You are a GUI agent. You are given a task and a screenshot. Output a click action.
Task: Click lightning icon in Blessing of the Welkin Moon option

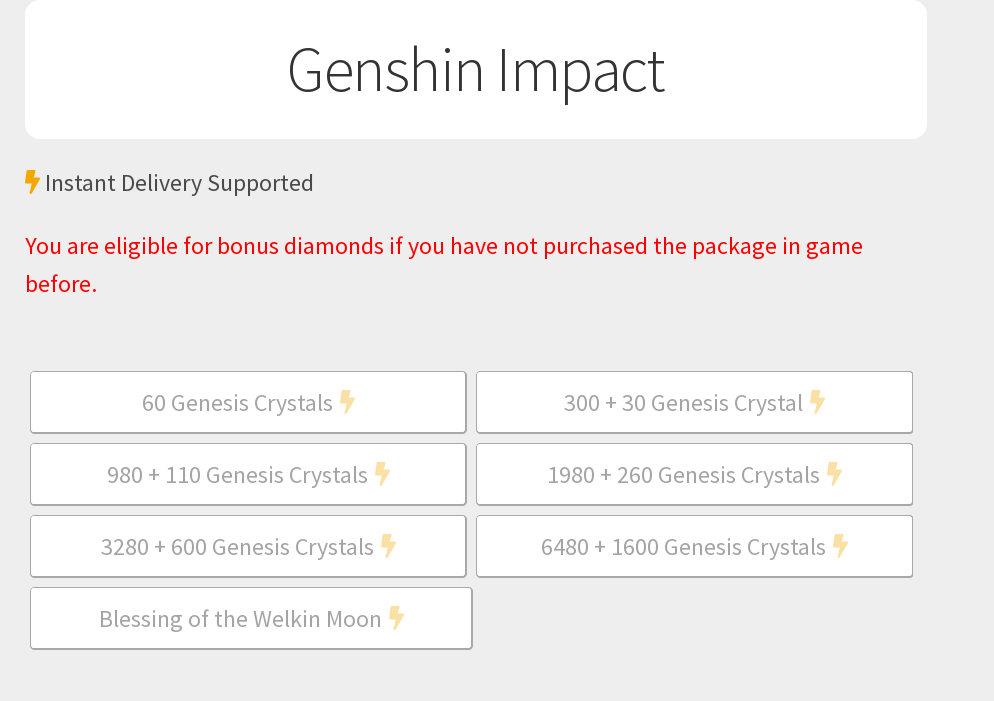[396, 618]
